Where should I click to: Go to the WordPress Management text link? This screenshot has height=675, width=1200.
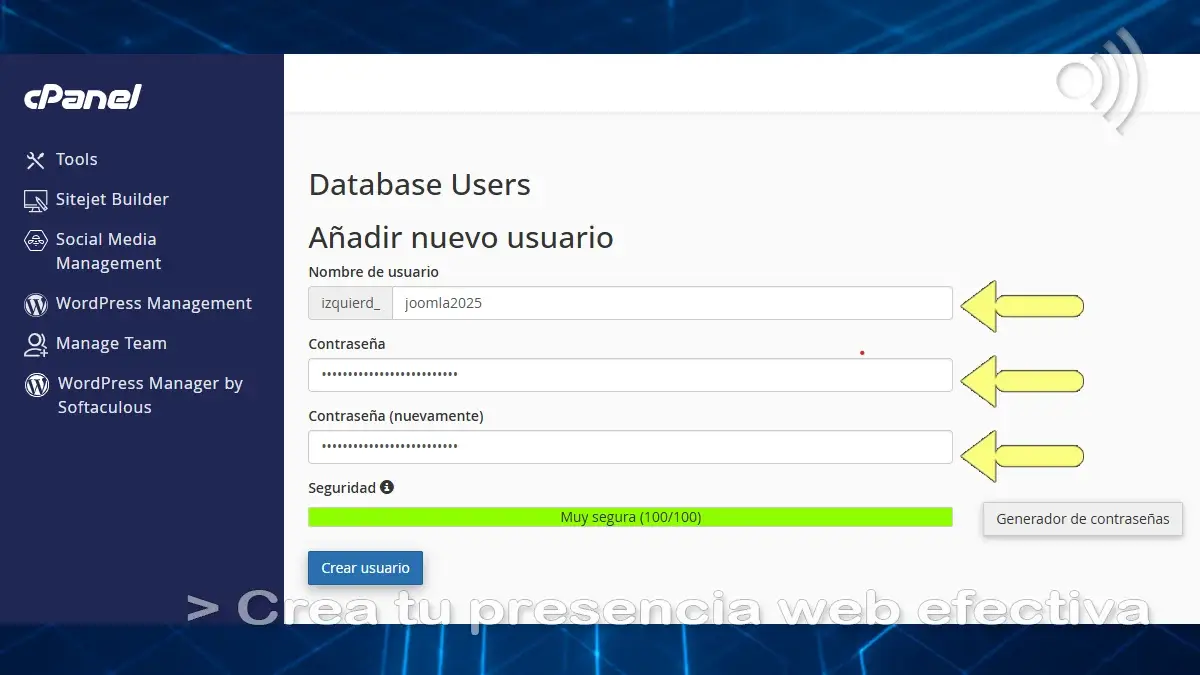point(154,304)
